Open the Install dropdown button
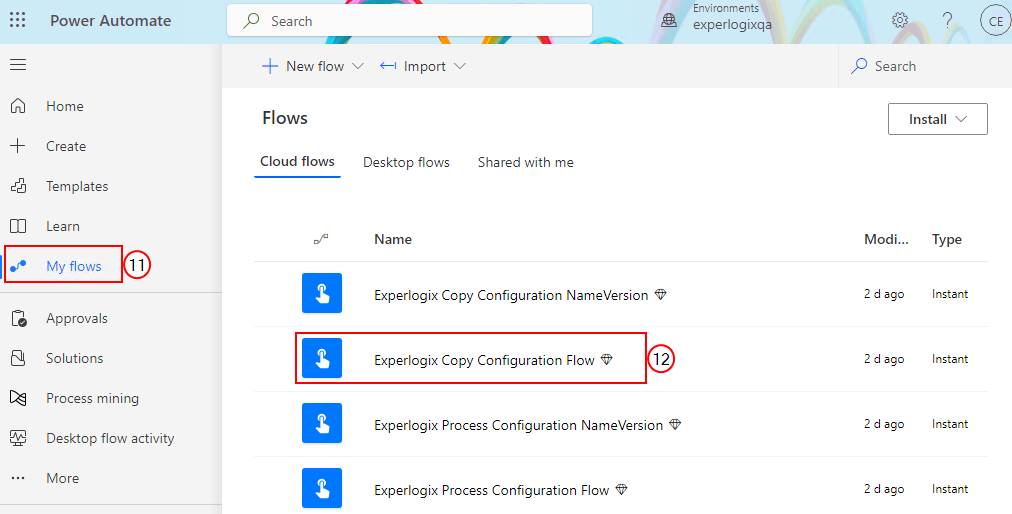This screenshot has height=514, width=1012. (x=937, y=119)
